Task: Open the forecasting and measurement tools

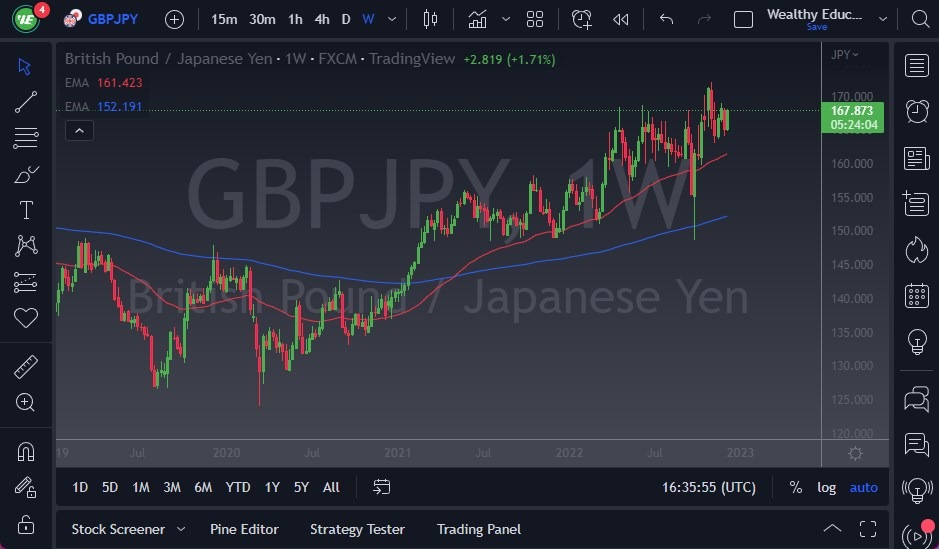Action: [x=26, y=282]
